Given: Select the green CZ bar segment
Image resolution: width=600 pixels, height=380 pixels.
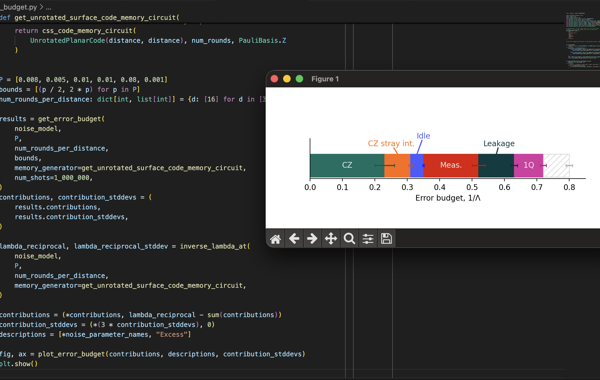Looking at the screenshot, I should 347,165.
